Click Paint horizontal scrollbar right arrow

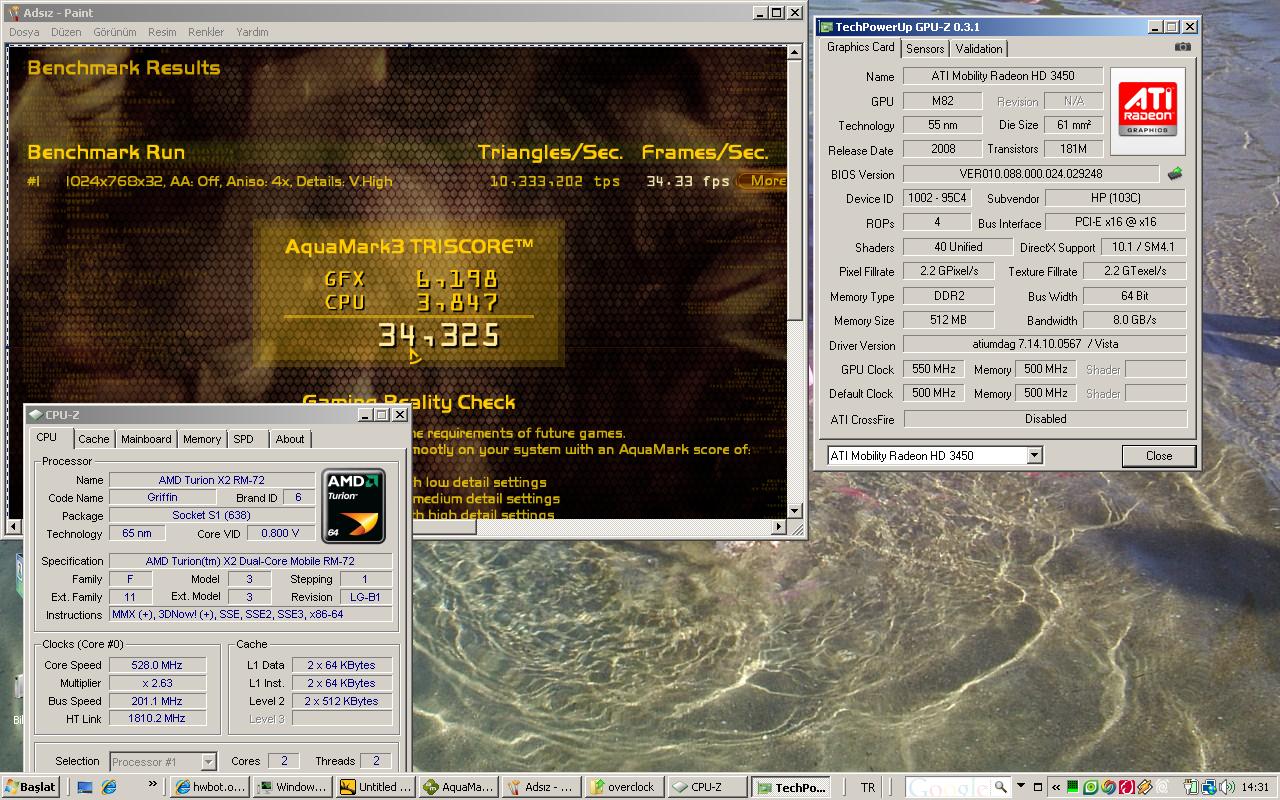click(x=779, y=526)
